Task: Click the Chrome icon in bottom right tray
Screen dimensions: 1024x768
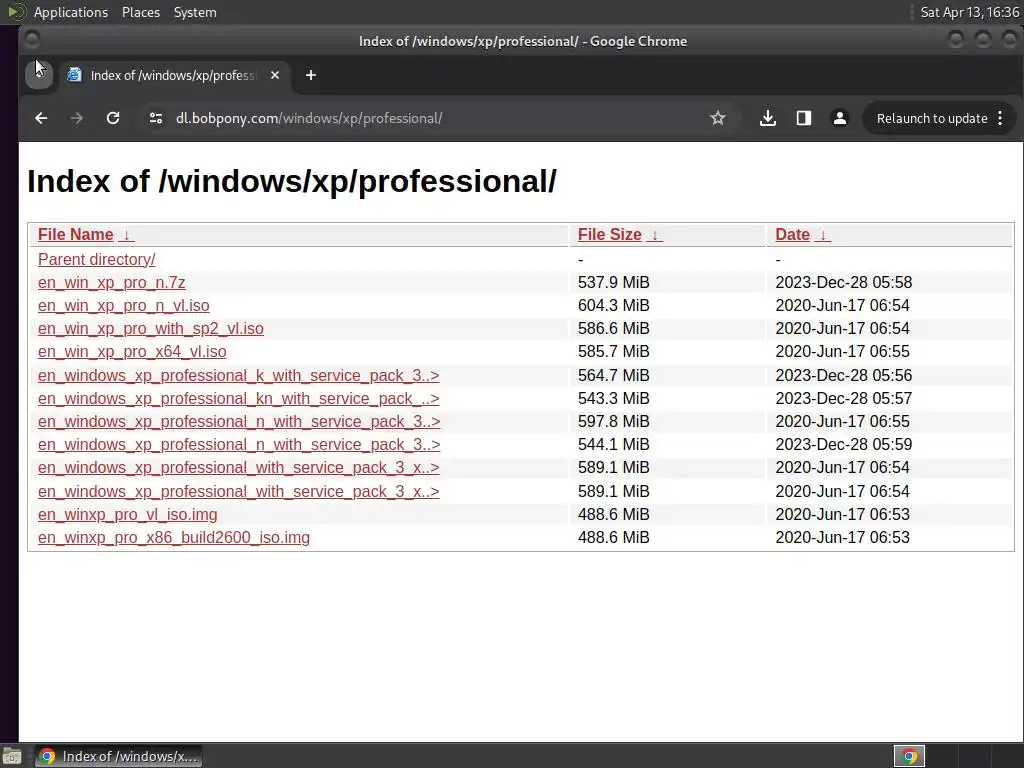Action: point(909,756)
